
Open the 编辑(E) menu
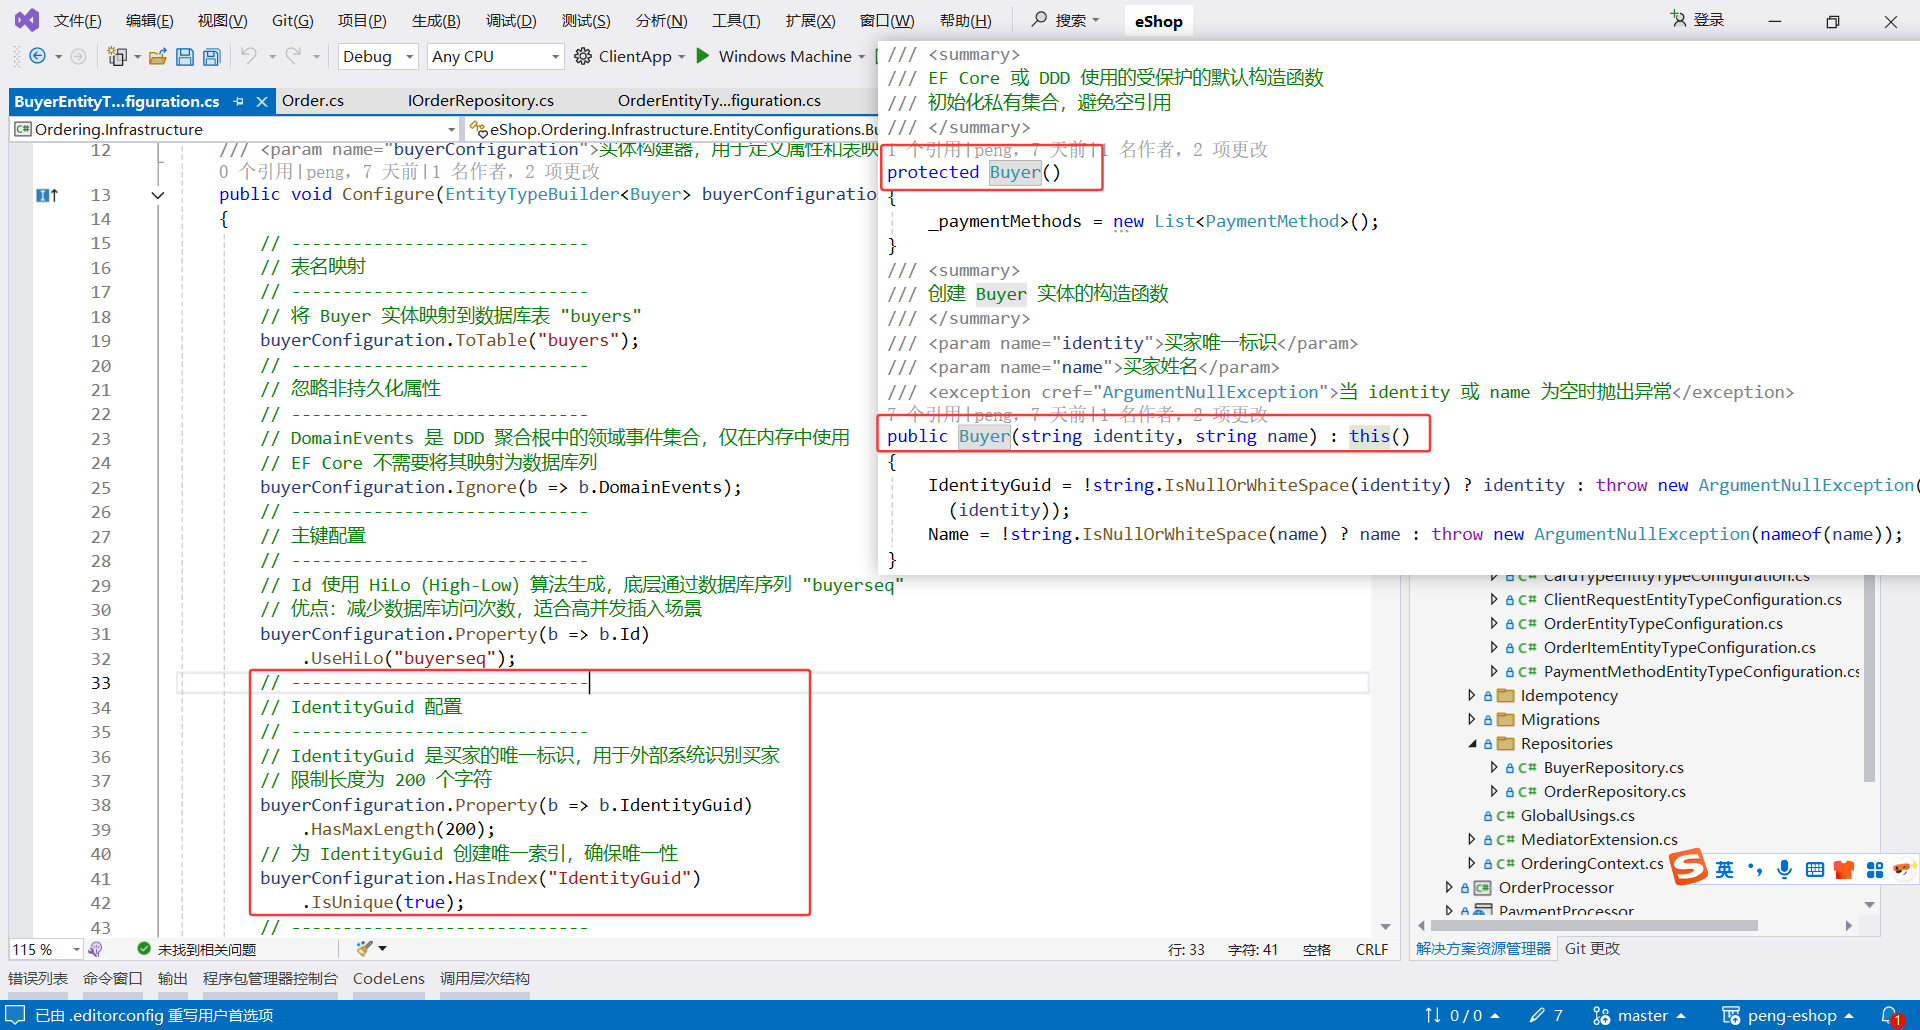click(x=149, y=20)
